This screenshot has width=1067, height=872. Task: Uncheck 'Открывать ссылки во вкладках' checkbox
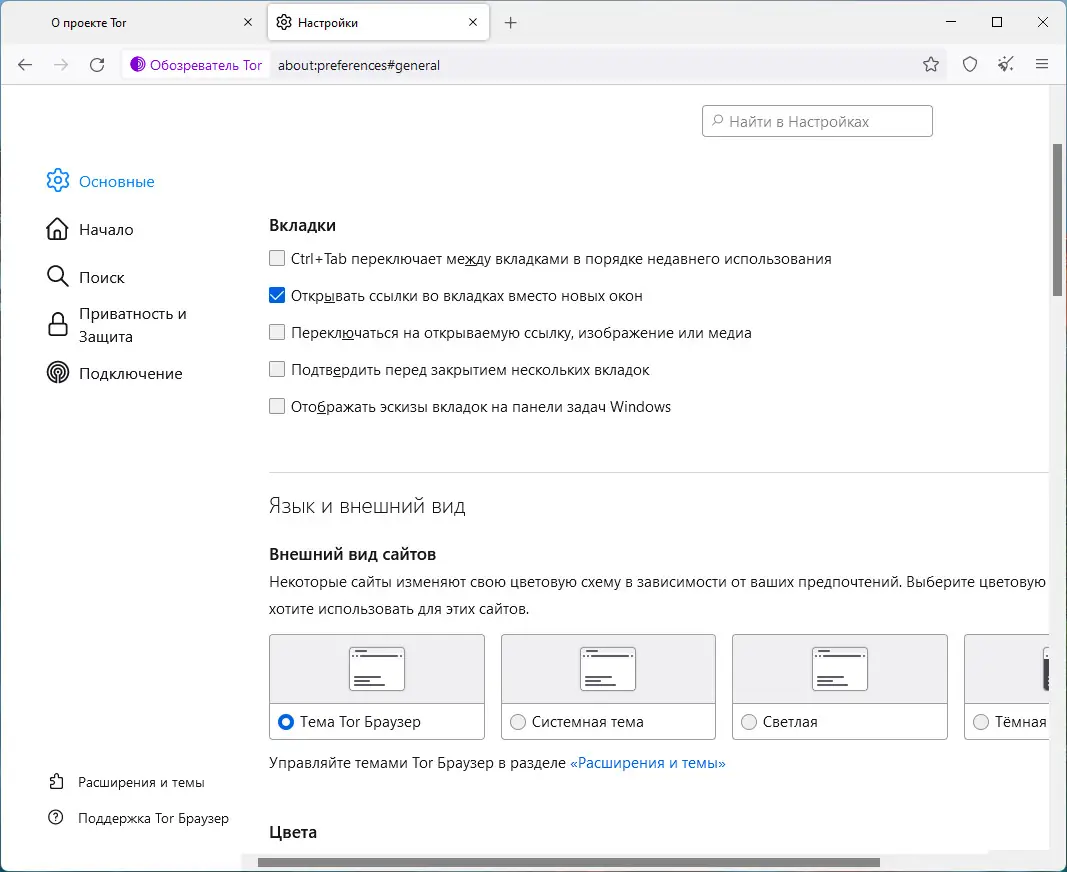click(277, 296)
